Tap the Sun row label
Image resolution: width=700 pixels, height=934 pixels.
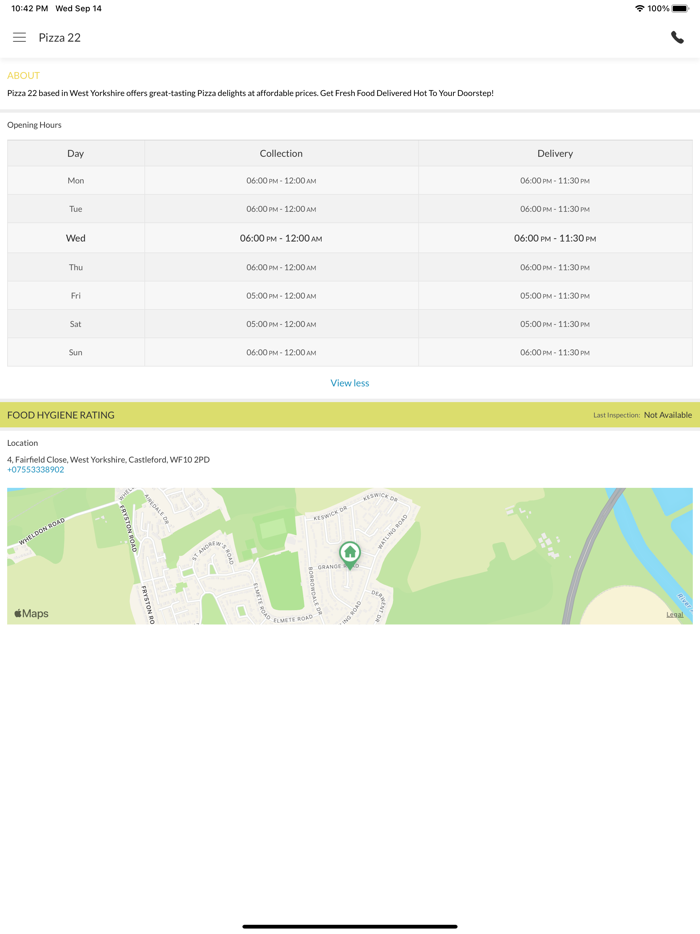tap(76, 352)
